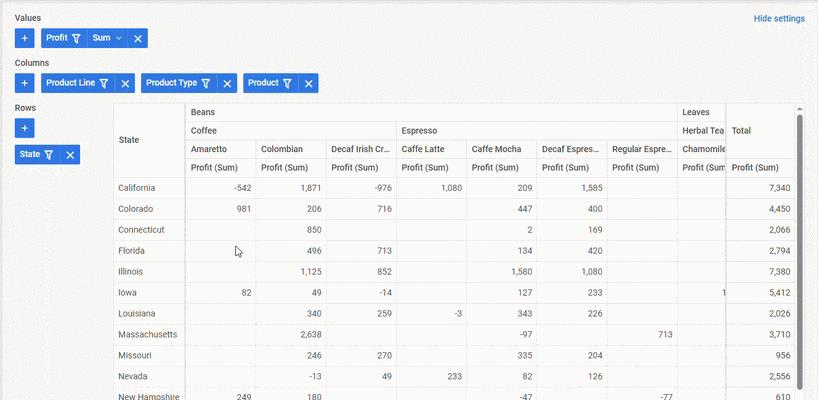
Task: Click California Colombian cell 1,871
Action: (291, 188)
